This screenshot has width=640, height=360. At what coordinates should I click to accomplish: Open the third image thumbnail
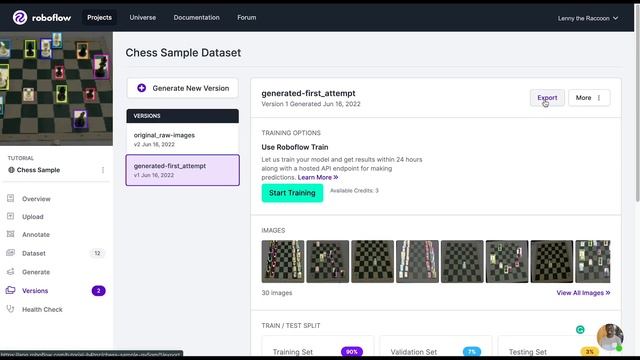(373, 261)
